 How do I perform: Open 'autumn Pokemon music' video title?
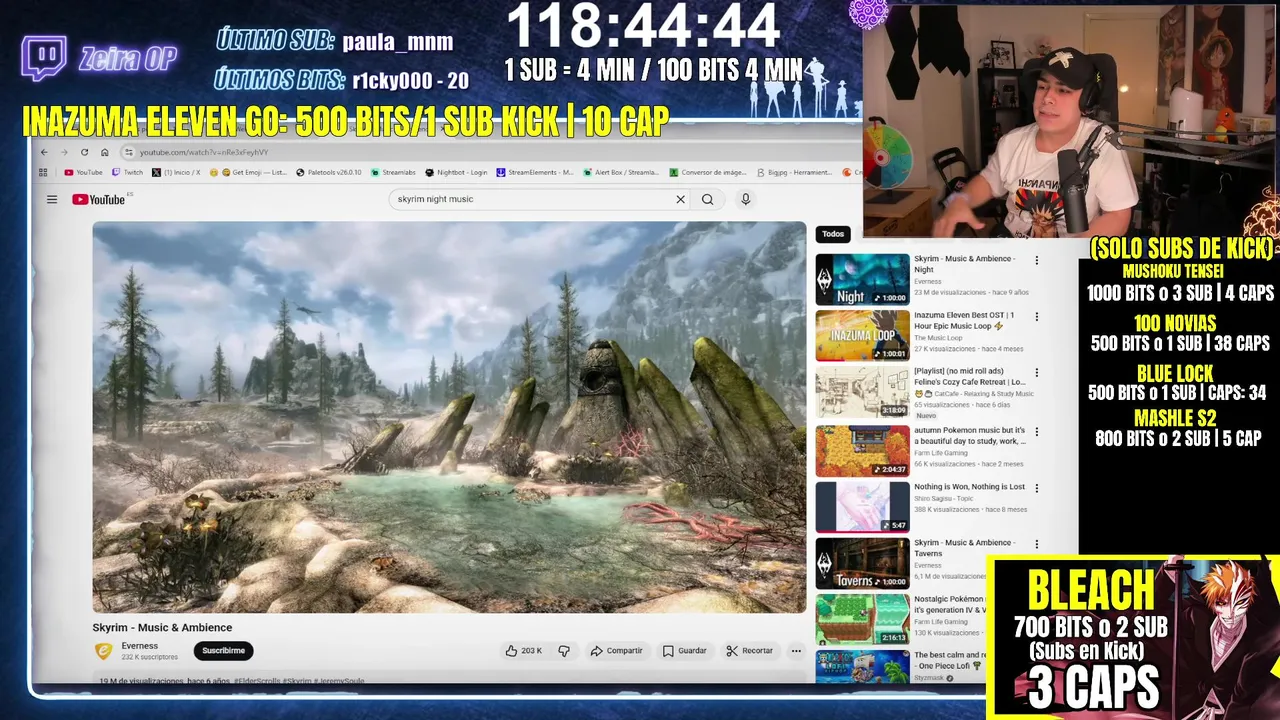969,435
